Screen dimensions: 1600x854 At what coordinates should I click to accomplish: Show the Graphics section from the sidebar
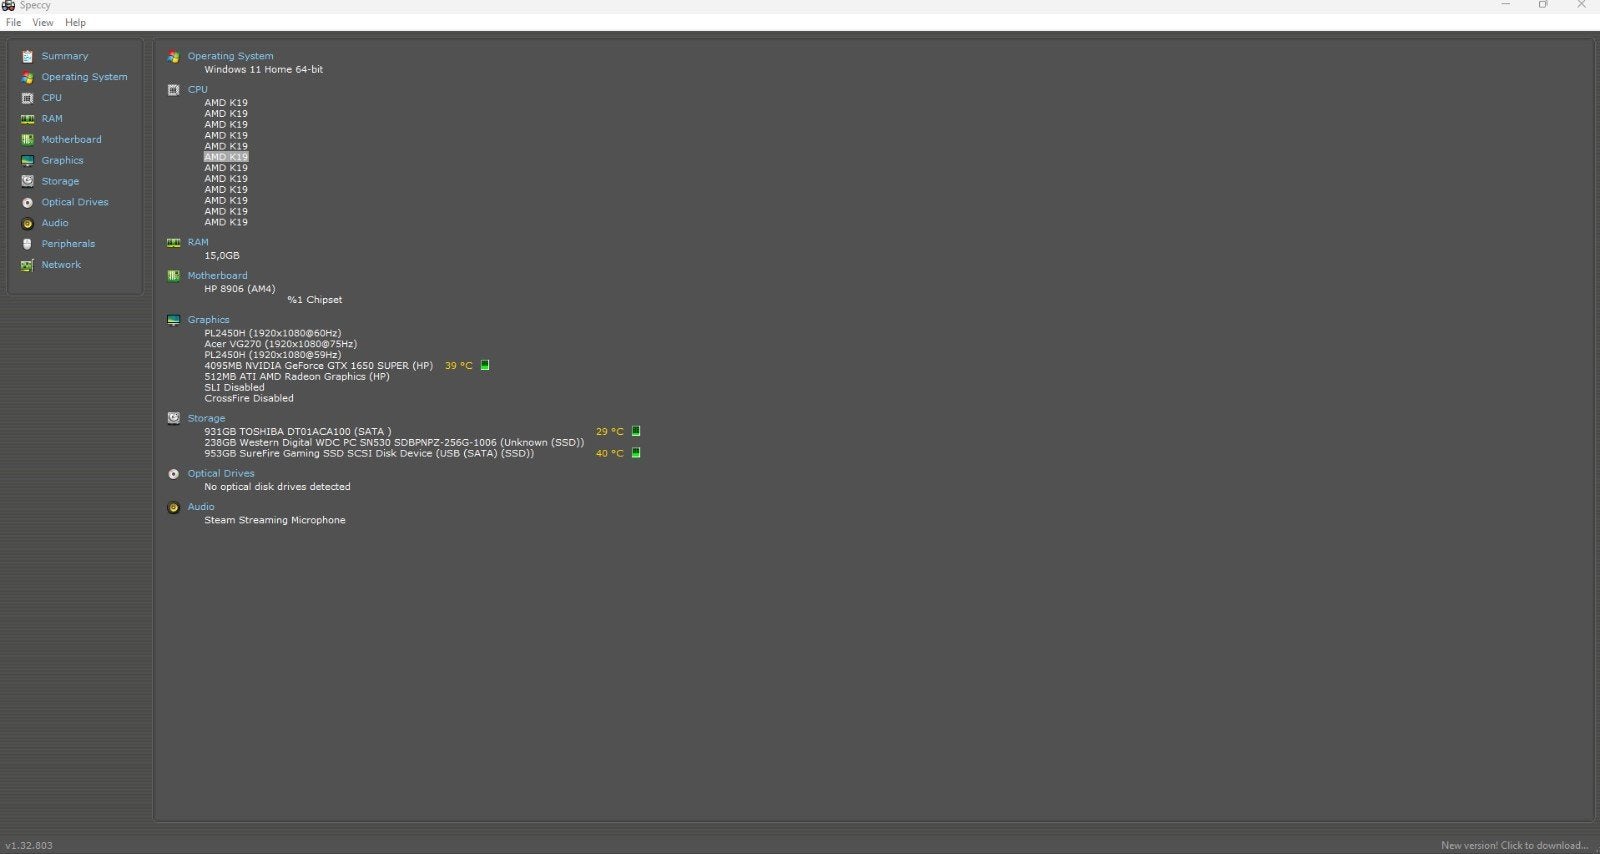coord(62,161)
